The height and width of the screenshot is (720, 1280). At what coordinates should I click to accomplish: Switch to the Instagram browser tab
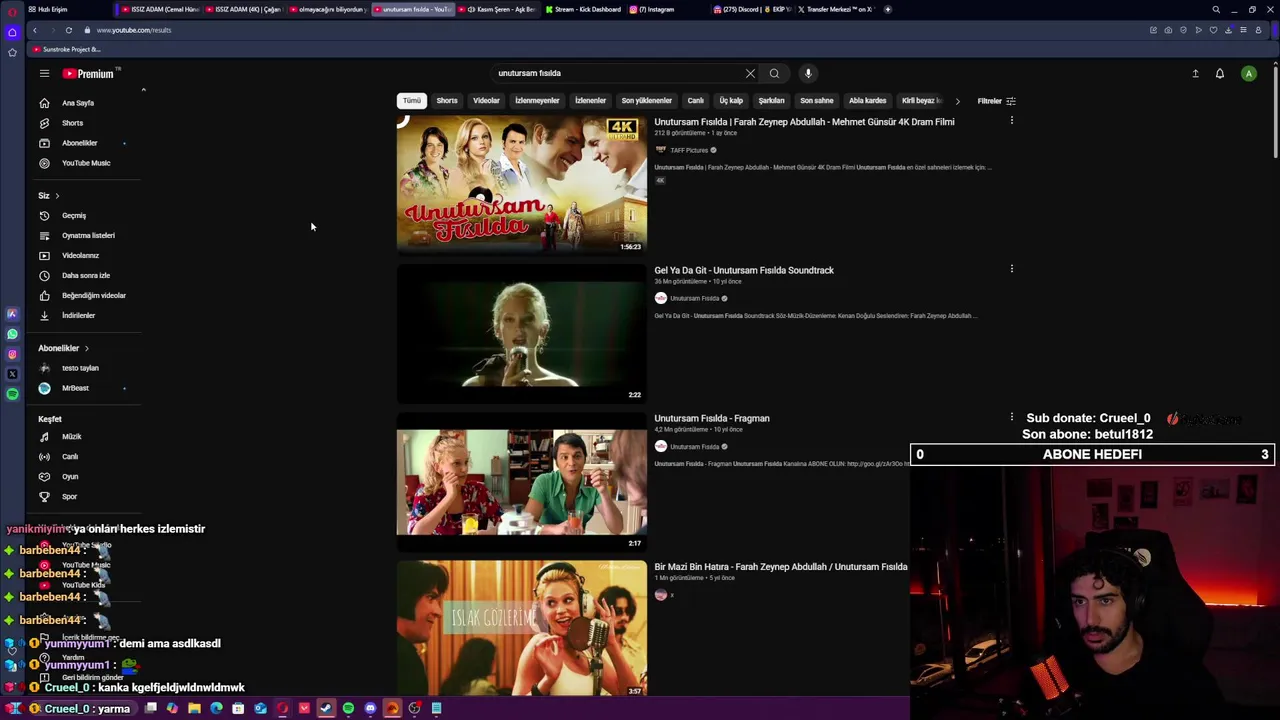click(654, 9)
